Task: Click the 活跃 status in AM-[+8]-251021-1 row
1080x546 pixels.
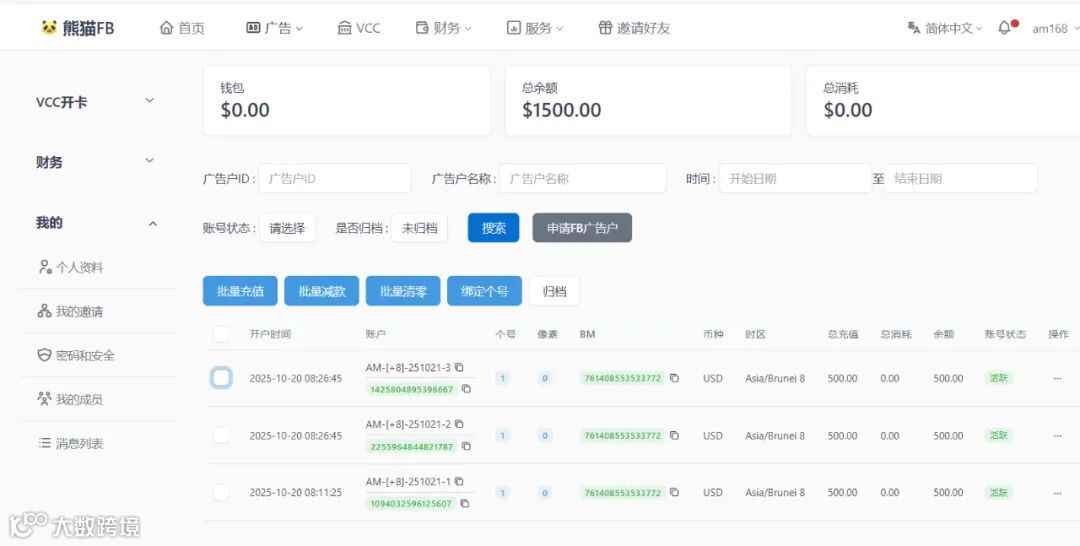Action: tap(999, 492)
